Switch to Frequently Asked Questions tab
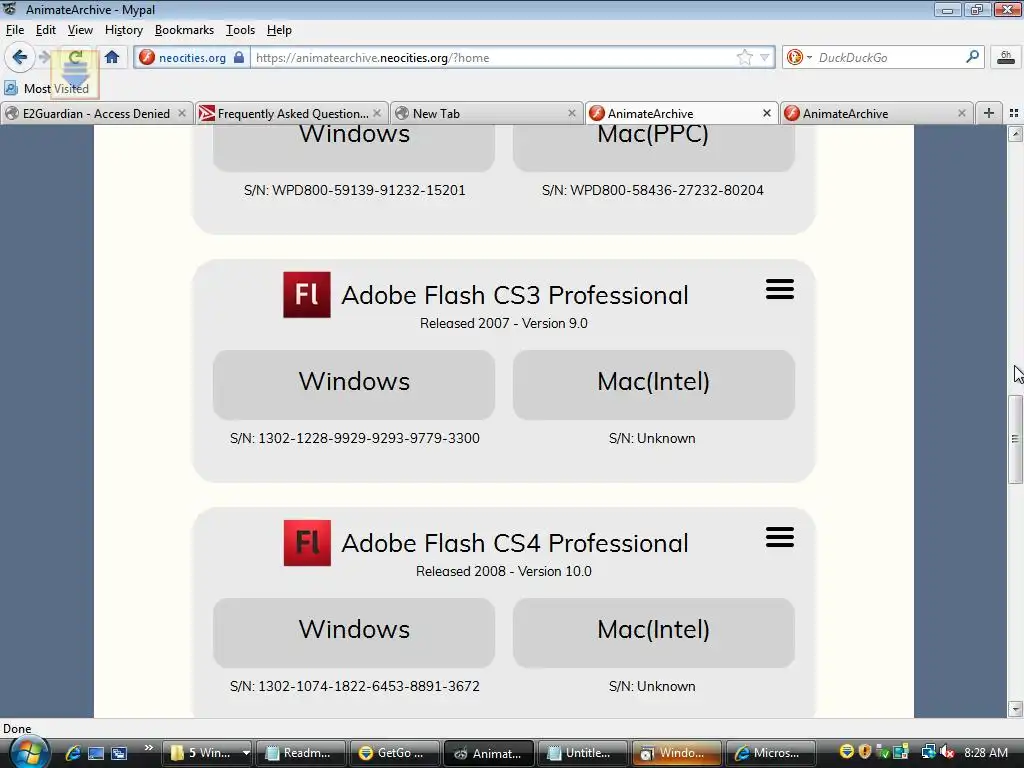 (292, 114)
